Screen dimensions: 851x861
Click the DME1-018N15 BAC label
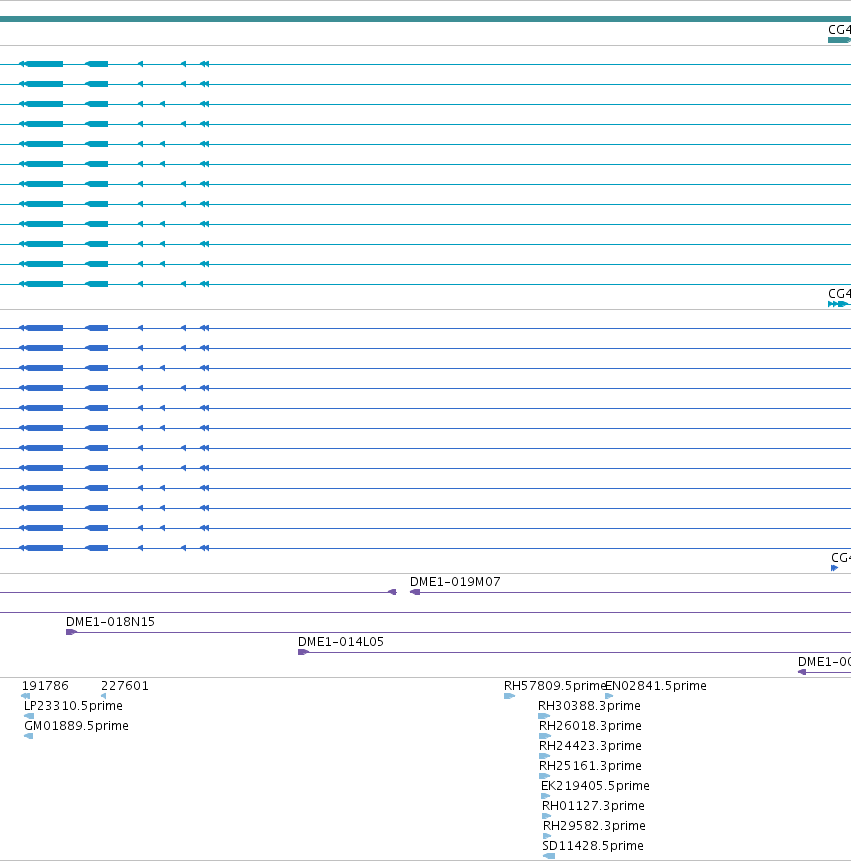pyautogui.click(x=110, y=622)
